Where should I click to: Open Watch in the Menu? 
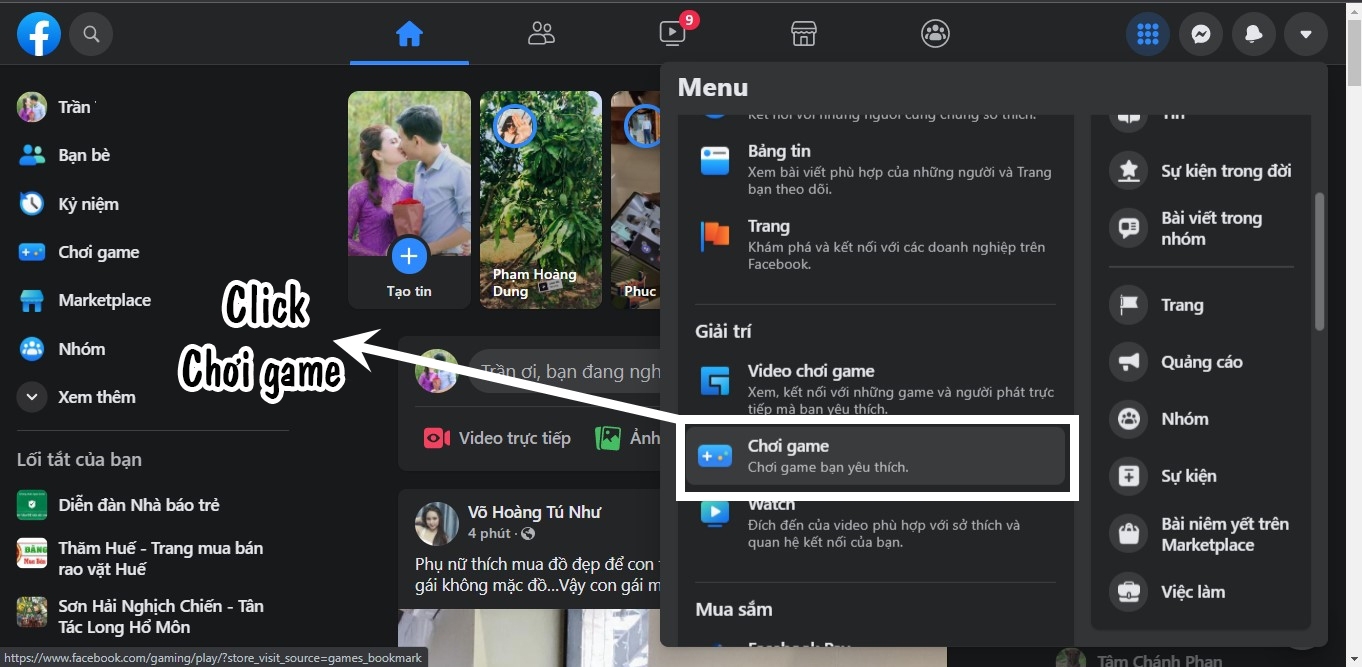(876, 524)
